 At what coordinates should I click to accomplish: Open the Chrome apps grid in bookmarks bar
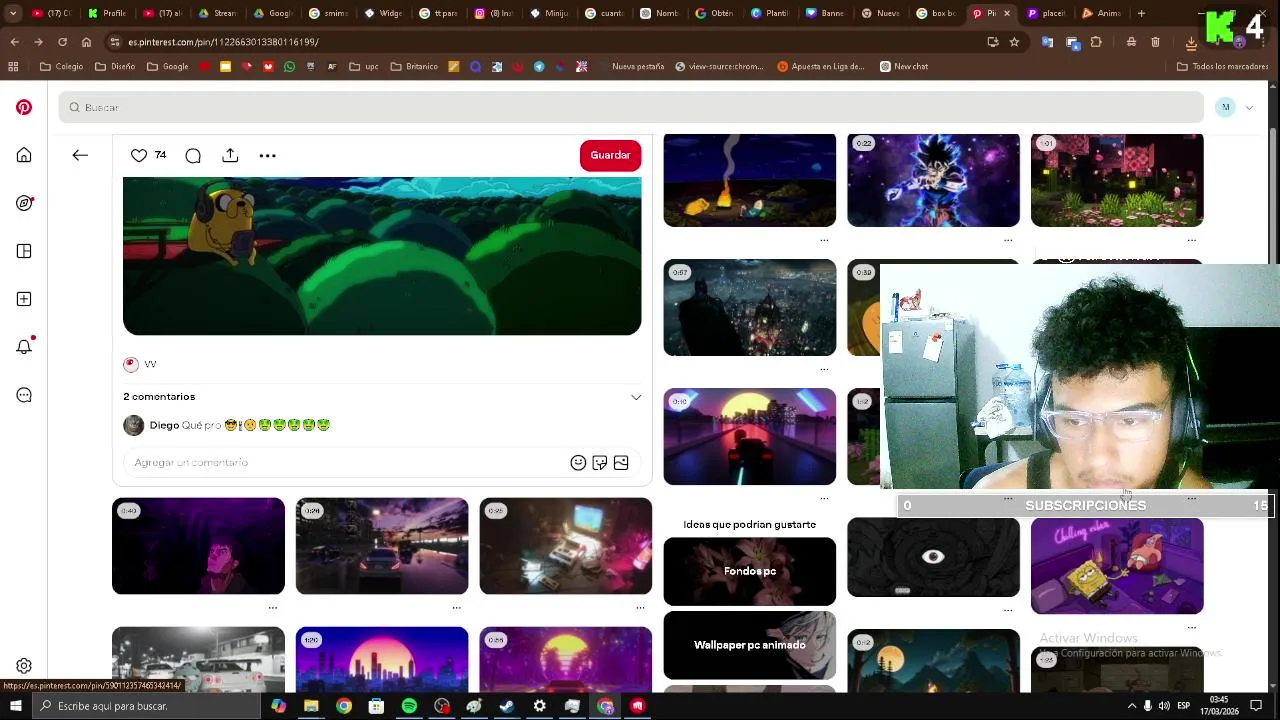coord(13,66)
